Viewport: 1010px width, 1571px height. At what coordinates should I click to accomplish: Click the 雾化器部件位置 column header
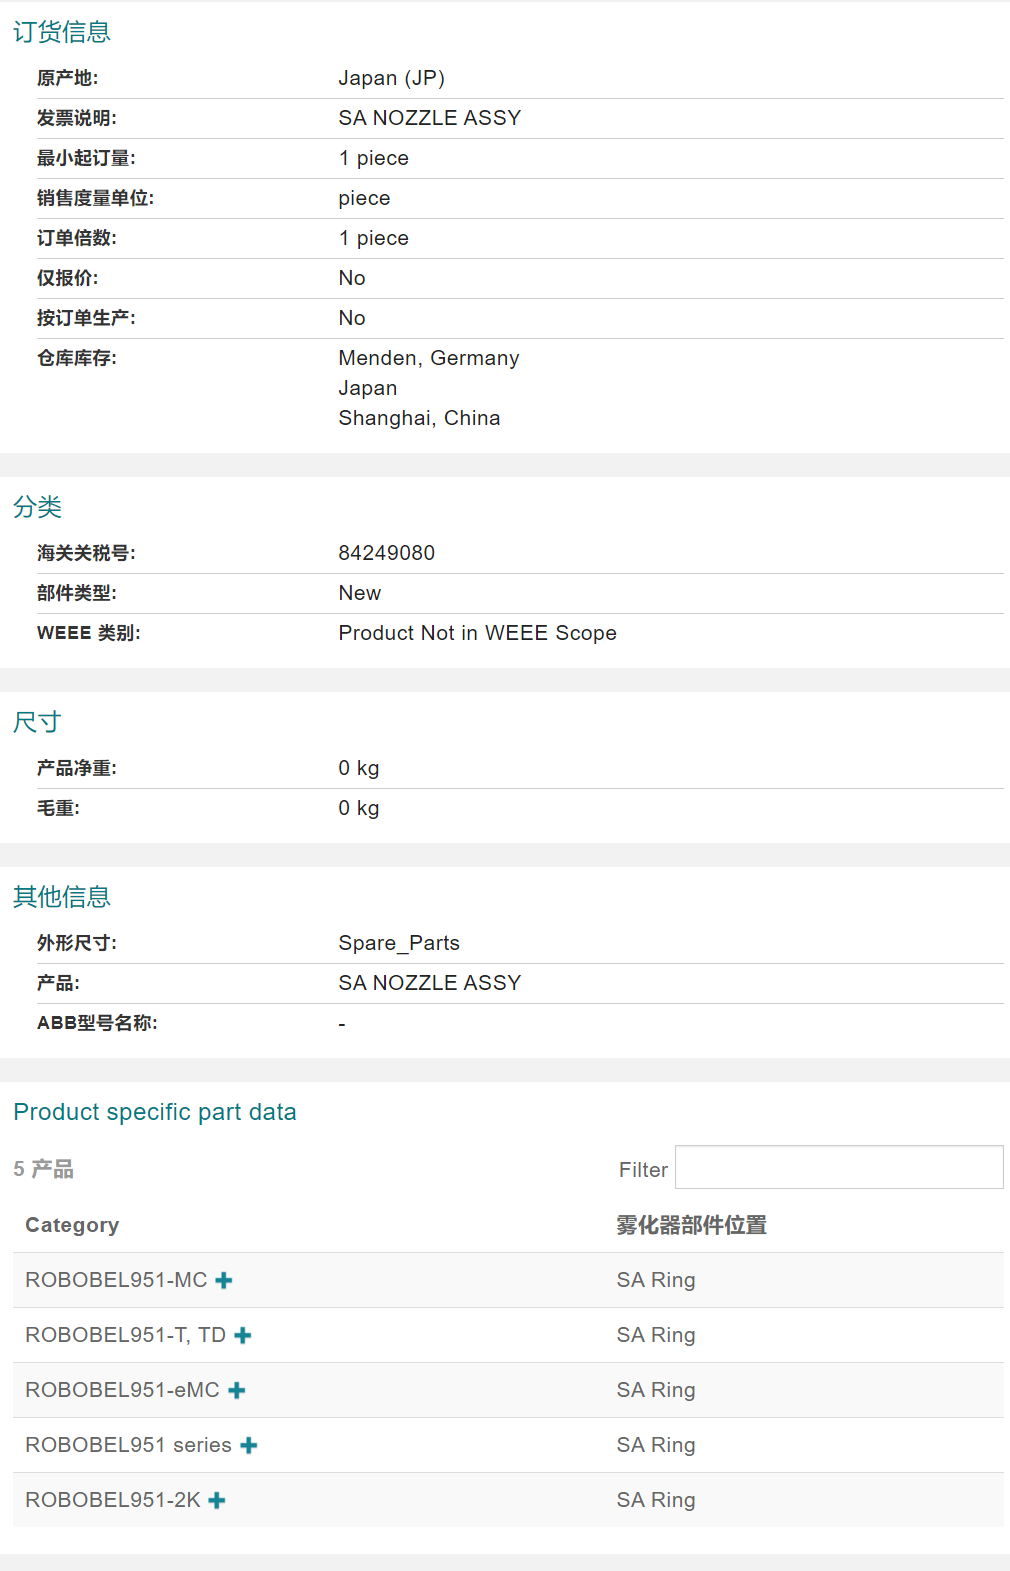tap(691, 1225)
